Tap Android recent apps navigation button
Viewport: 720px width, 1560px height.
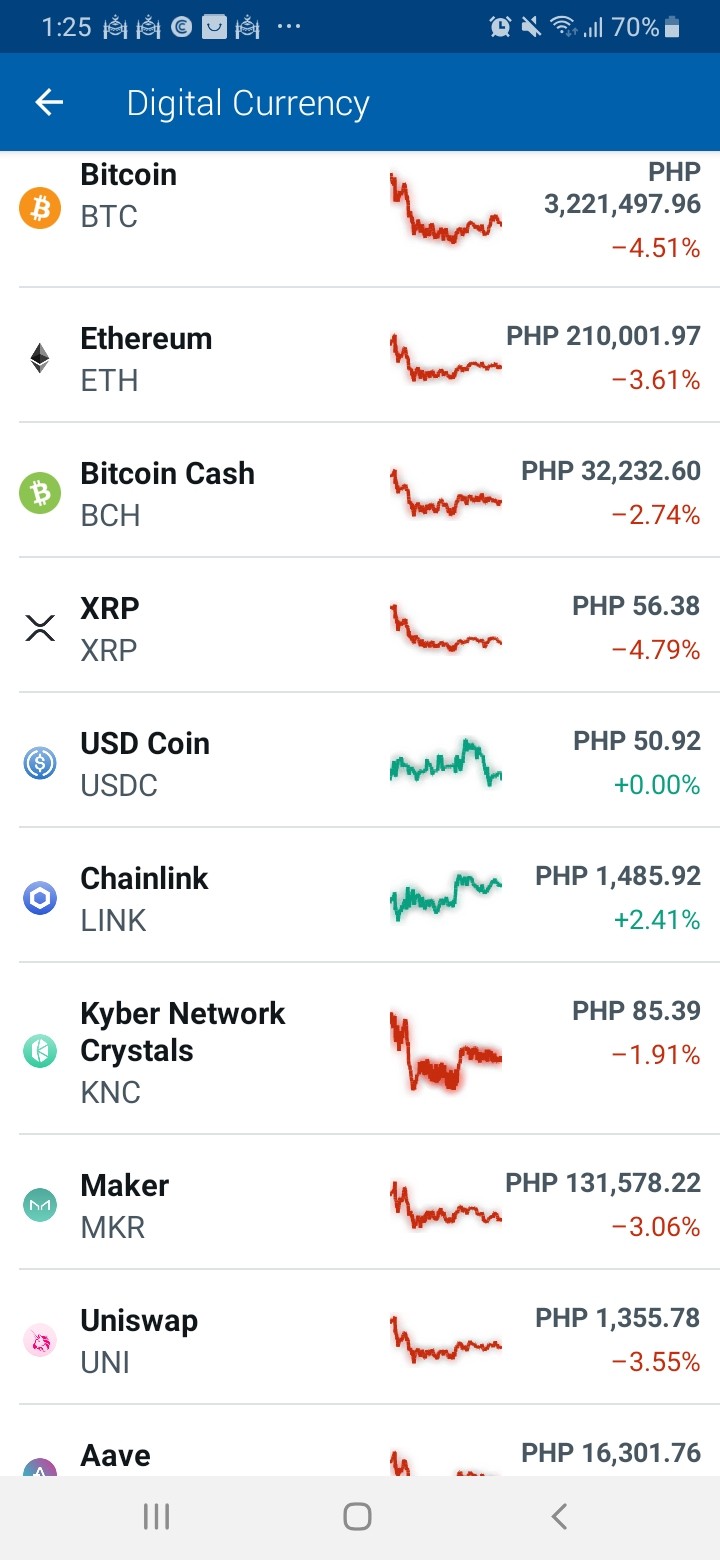click(156, 1517)
